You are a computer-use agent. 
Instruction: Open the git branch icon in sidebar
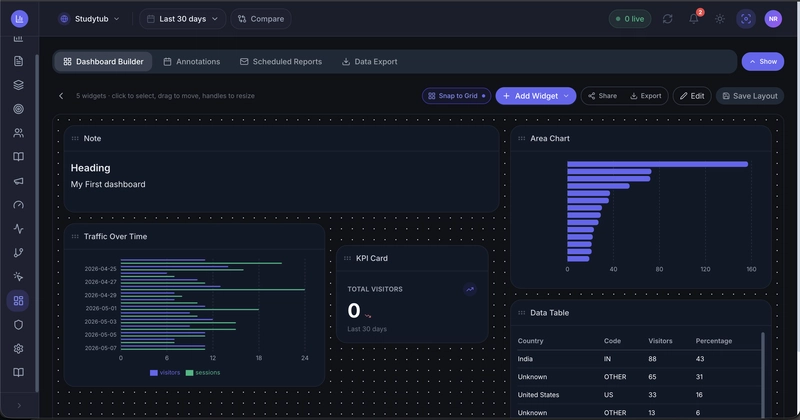[x=18, y=253]
